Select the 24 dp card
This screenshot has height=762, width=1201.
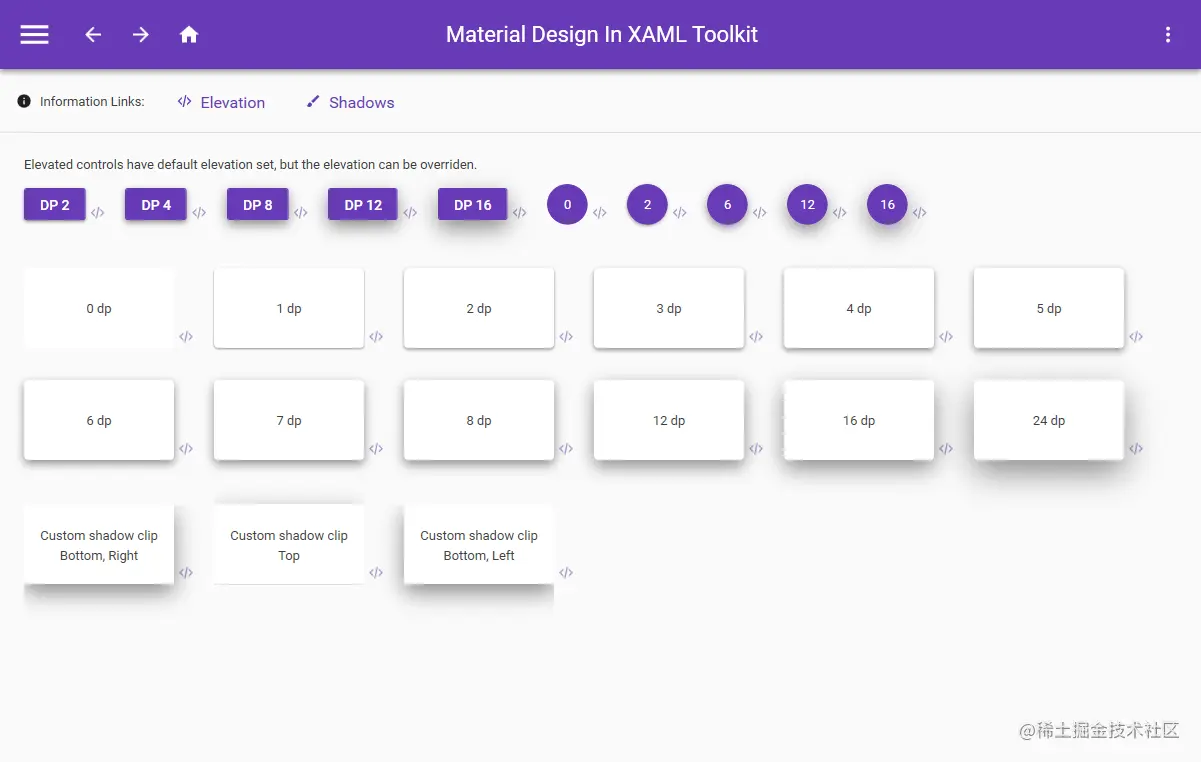pos(1049,420)
